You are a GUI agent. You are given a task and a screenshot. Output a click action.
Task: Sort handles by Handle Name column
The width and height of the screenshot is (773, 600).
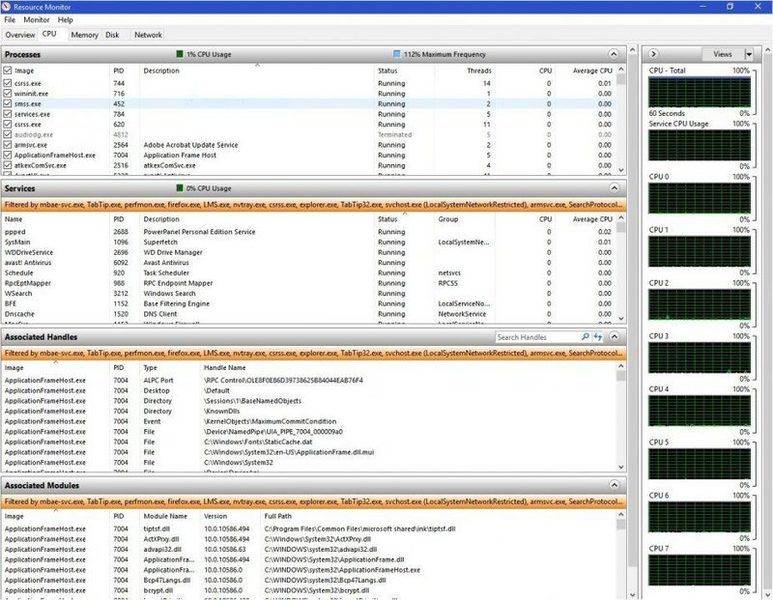[x=224, y=367]
